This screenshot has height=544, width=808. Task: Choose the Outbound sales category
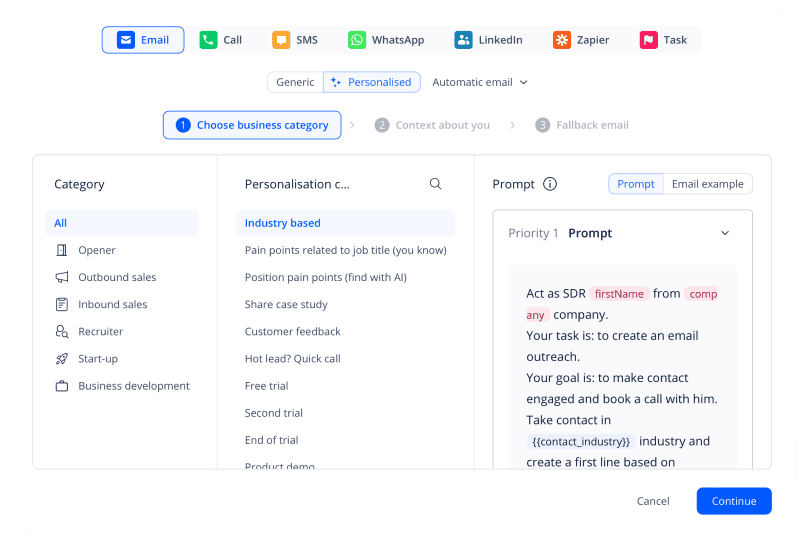(x=117, y=277)
